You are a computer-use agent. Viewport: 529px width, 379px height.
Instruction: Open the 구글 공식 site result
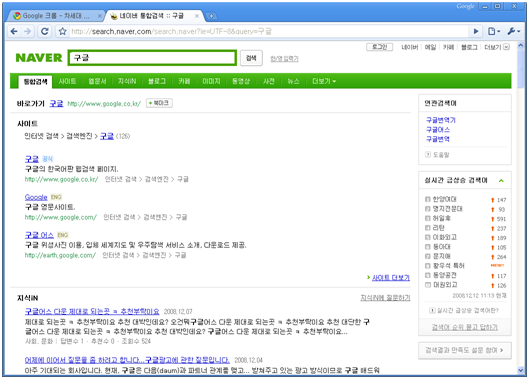tap(32, 159)
